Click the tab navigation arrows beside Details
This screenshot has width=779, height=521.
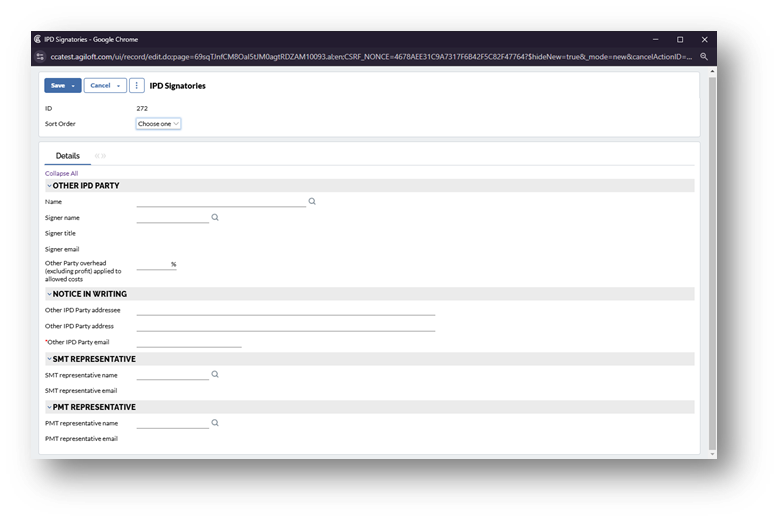(x=100, y=156)
